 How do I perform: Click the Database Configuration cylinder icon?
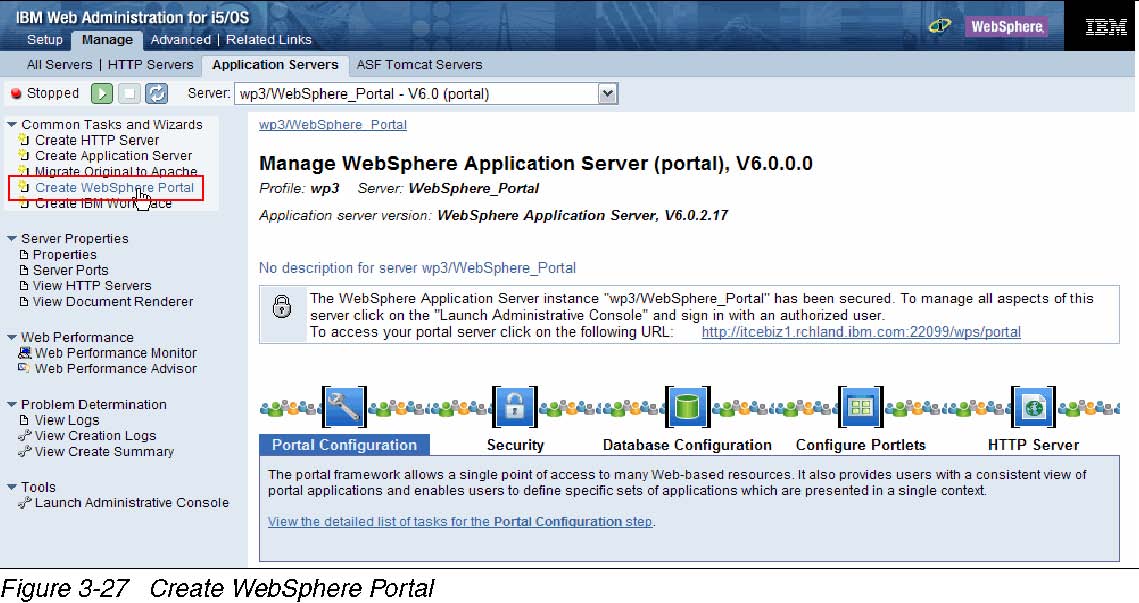coord(687,407)
